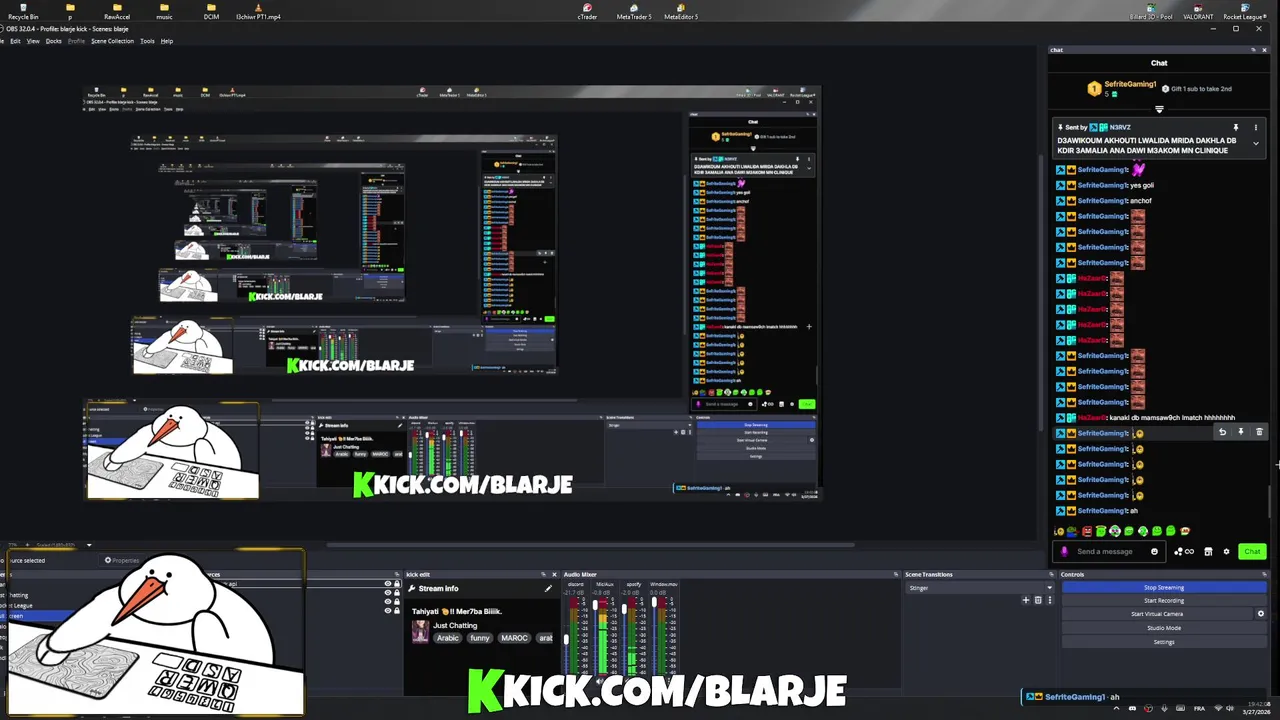Expand the chat leaderboard arrow
Screen dimensions: 1280x720
tap(1159, 109)
